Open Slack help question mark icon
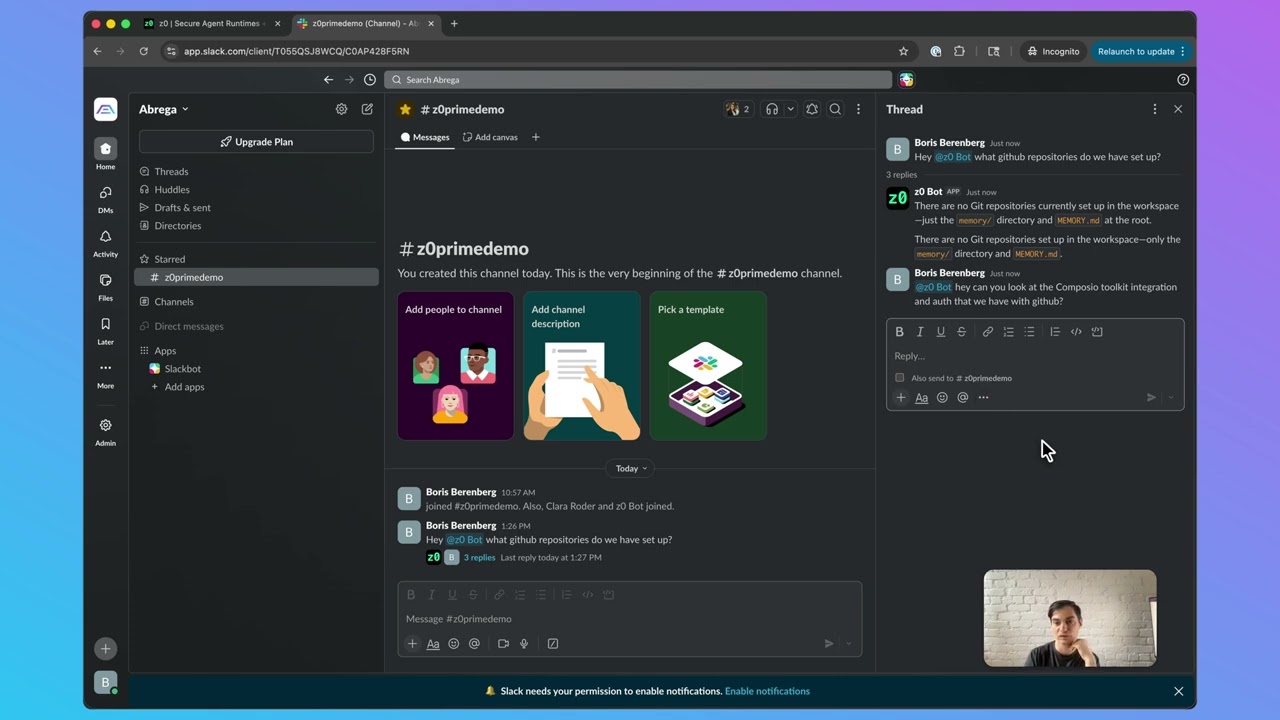The width and height of the screenshot is (1280, 720). 1183,79
